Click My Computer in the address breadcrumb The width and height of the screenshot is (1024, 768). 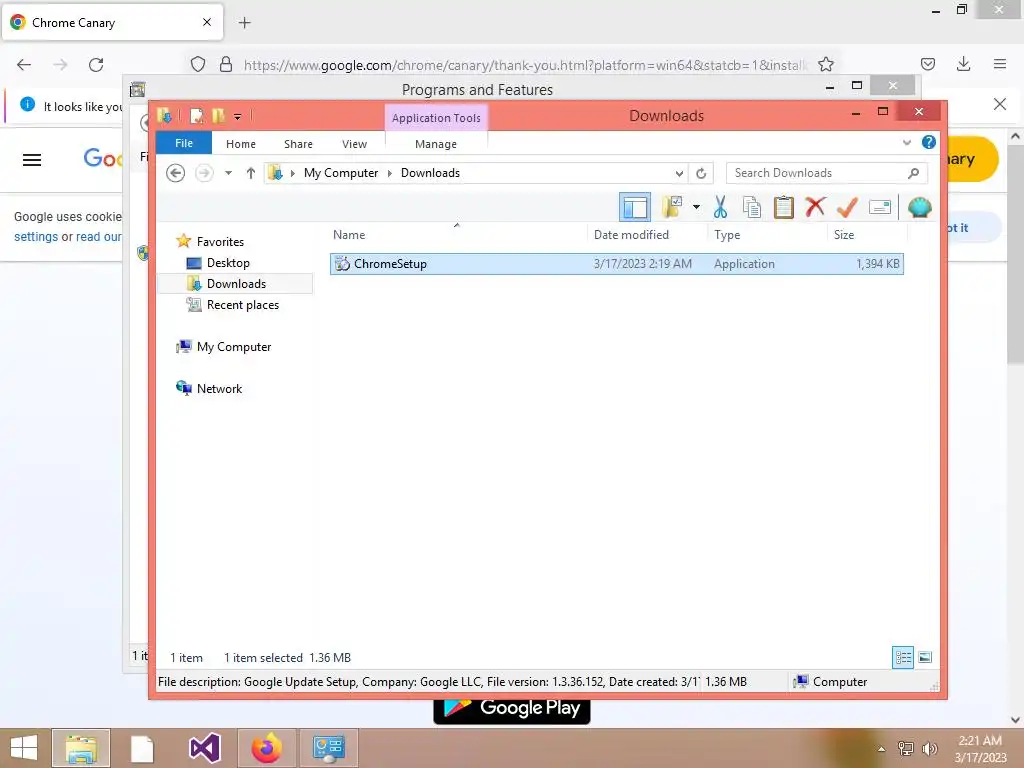point(341,173)
